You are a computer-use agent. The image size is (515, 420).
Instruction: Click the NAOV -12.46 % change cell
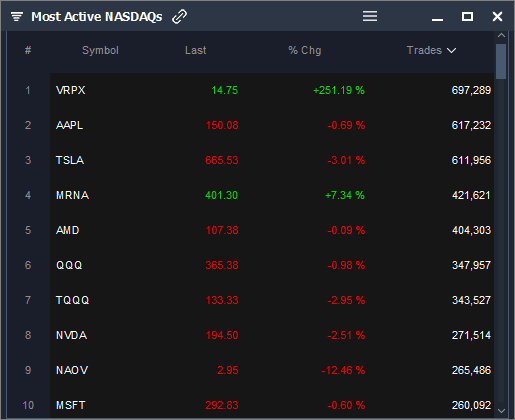point(343,370)
